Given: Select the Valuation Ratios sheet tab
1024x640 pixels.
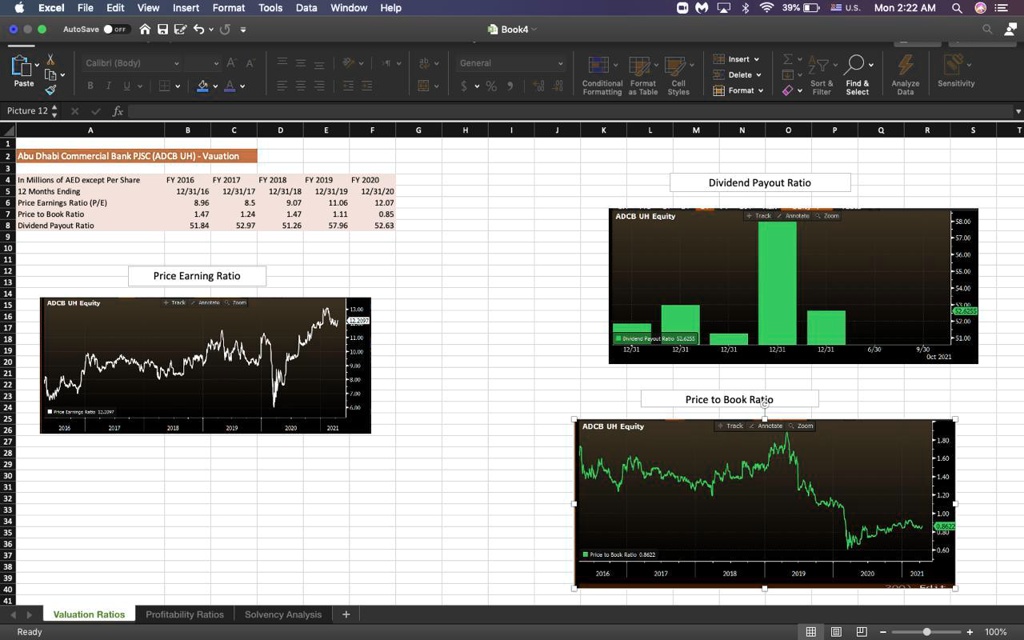Looking at the screenshot, I should click(x=89, y=615).
